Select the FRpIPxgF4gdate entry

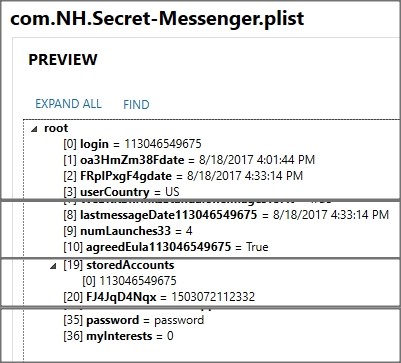[183, 176]
